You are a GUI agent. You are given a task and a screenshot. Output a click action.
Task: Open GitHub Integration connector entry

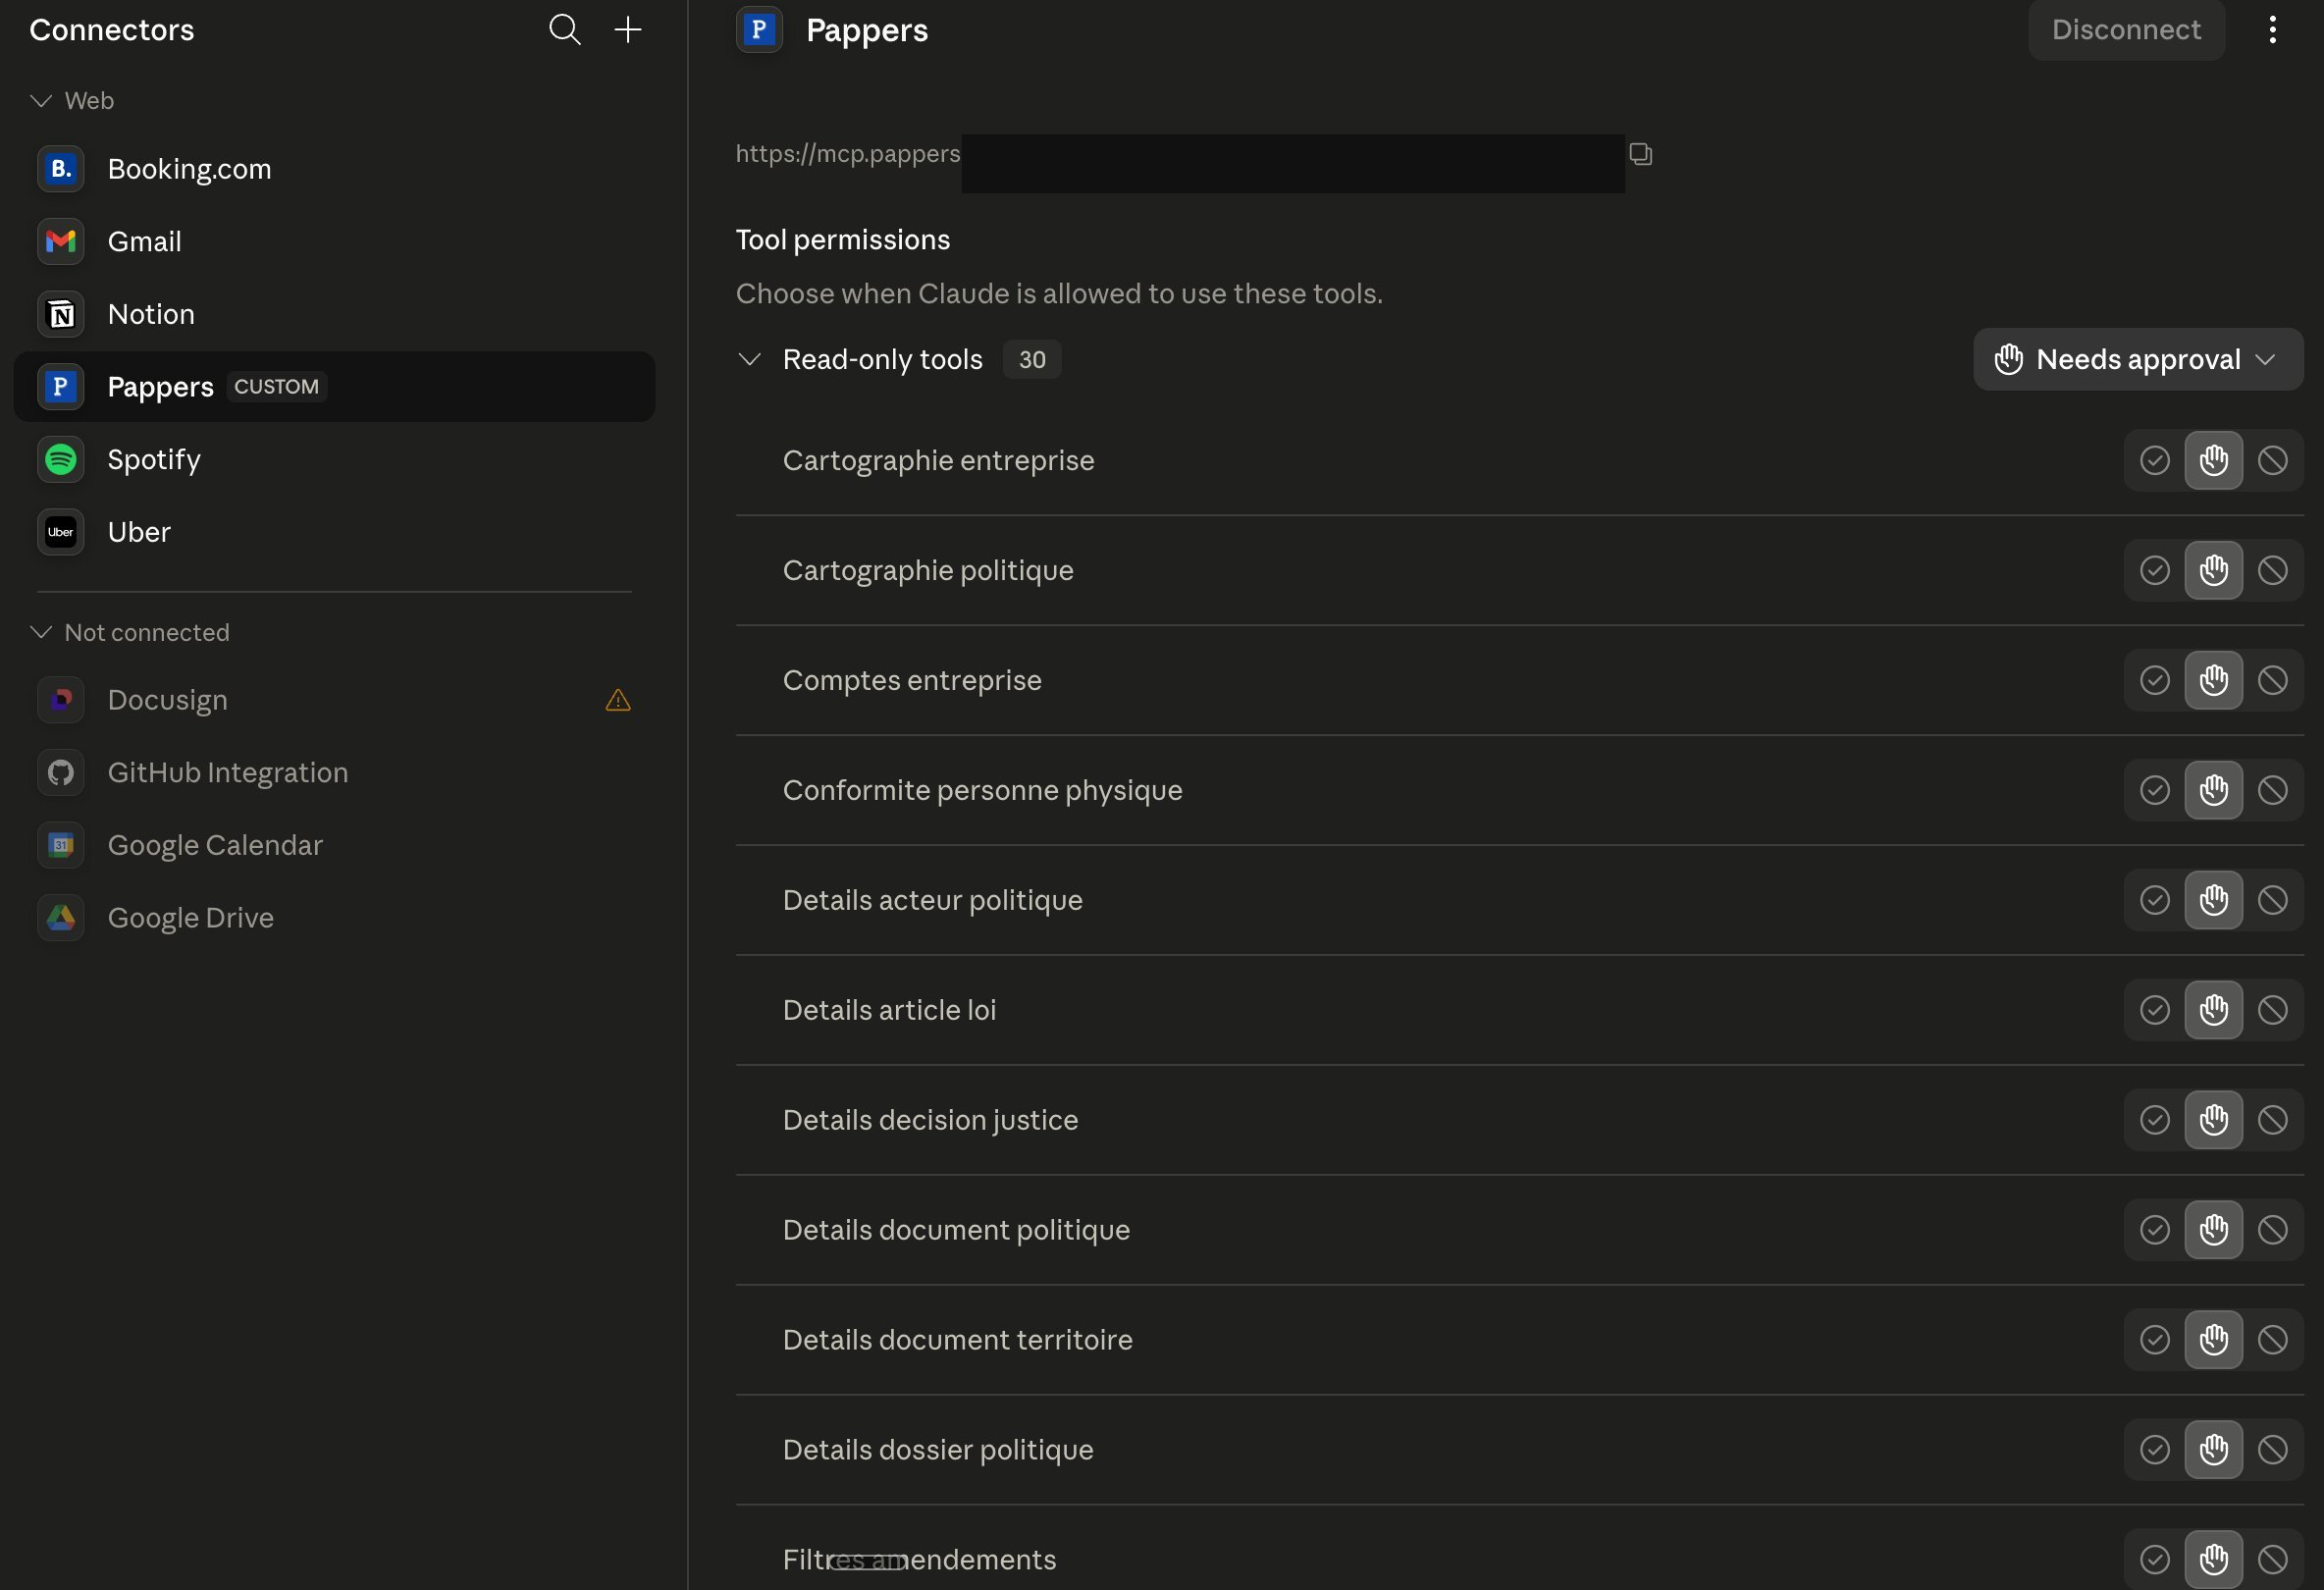coord(334,772)
